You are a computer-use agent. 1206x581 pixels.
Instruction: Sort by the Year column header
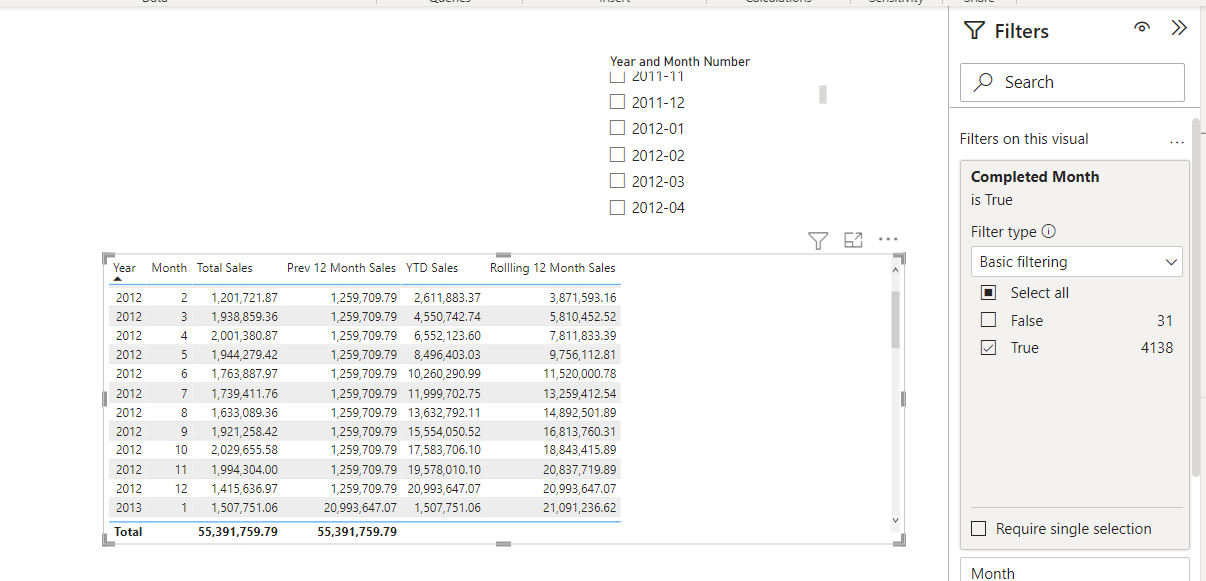125,268
